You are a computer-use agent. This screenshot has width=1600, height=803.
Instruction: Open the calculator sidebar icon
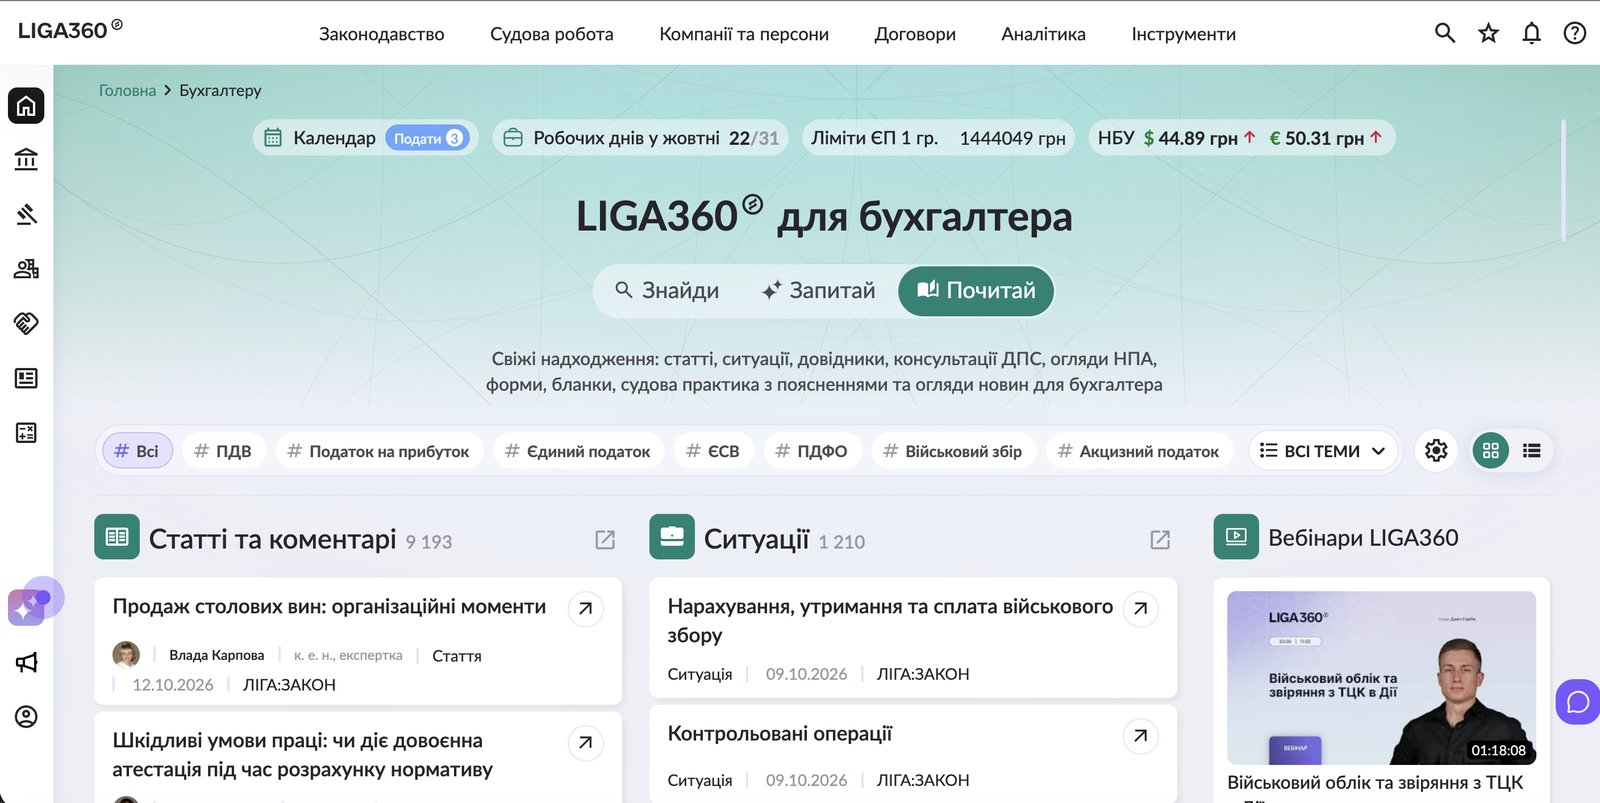(x=26, y=433)
